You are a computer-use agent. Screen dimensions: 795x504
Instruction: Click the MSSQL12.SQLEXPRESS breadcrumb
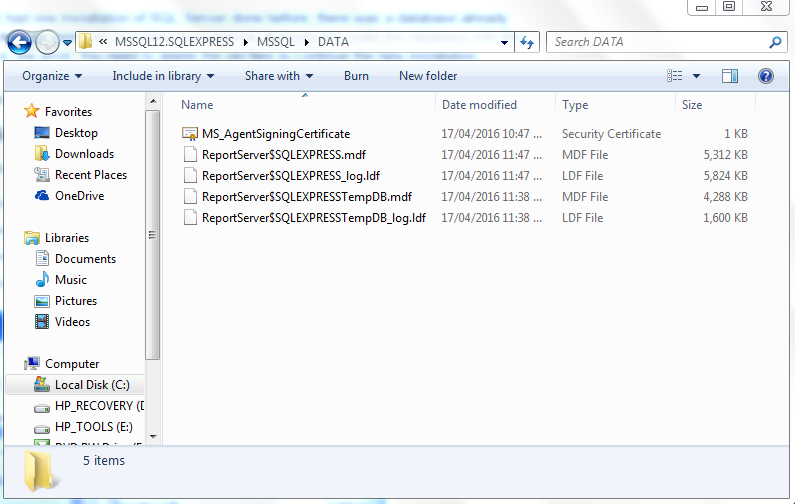174,42
